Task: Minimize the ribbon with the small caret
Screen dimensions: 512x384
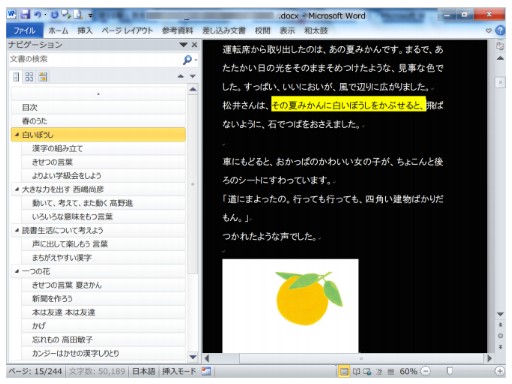Action: [489, 31]
